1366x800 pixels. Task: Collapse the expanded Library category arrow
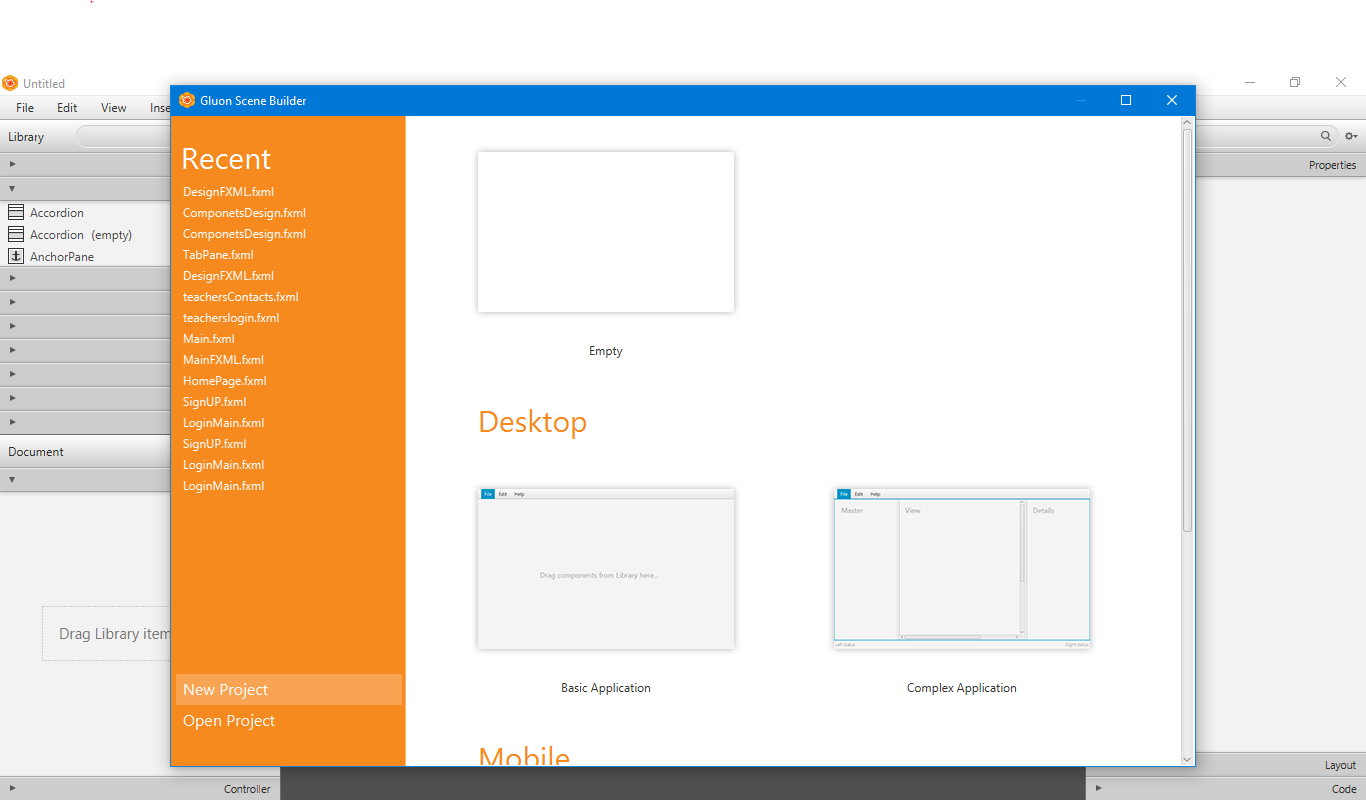pyautogui.click(x=14, y=188)
